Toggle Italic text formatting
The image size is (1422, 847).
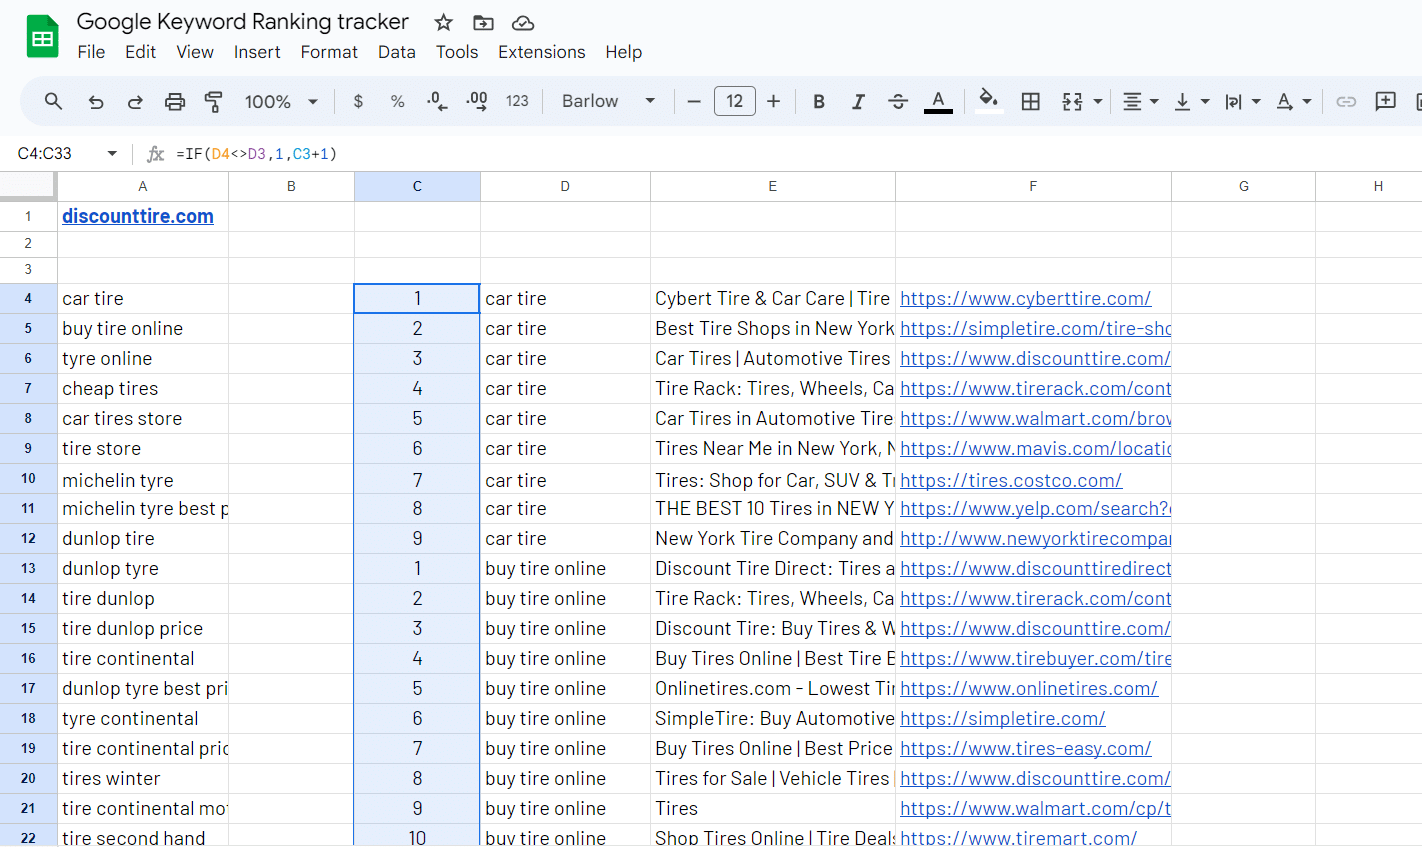click(x=858, y=101)
